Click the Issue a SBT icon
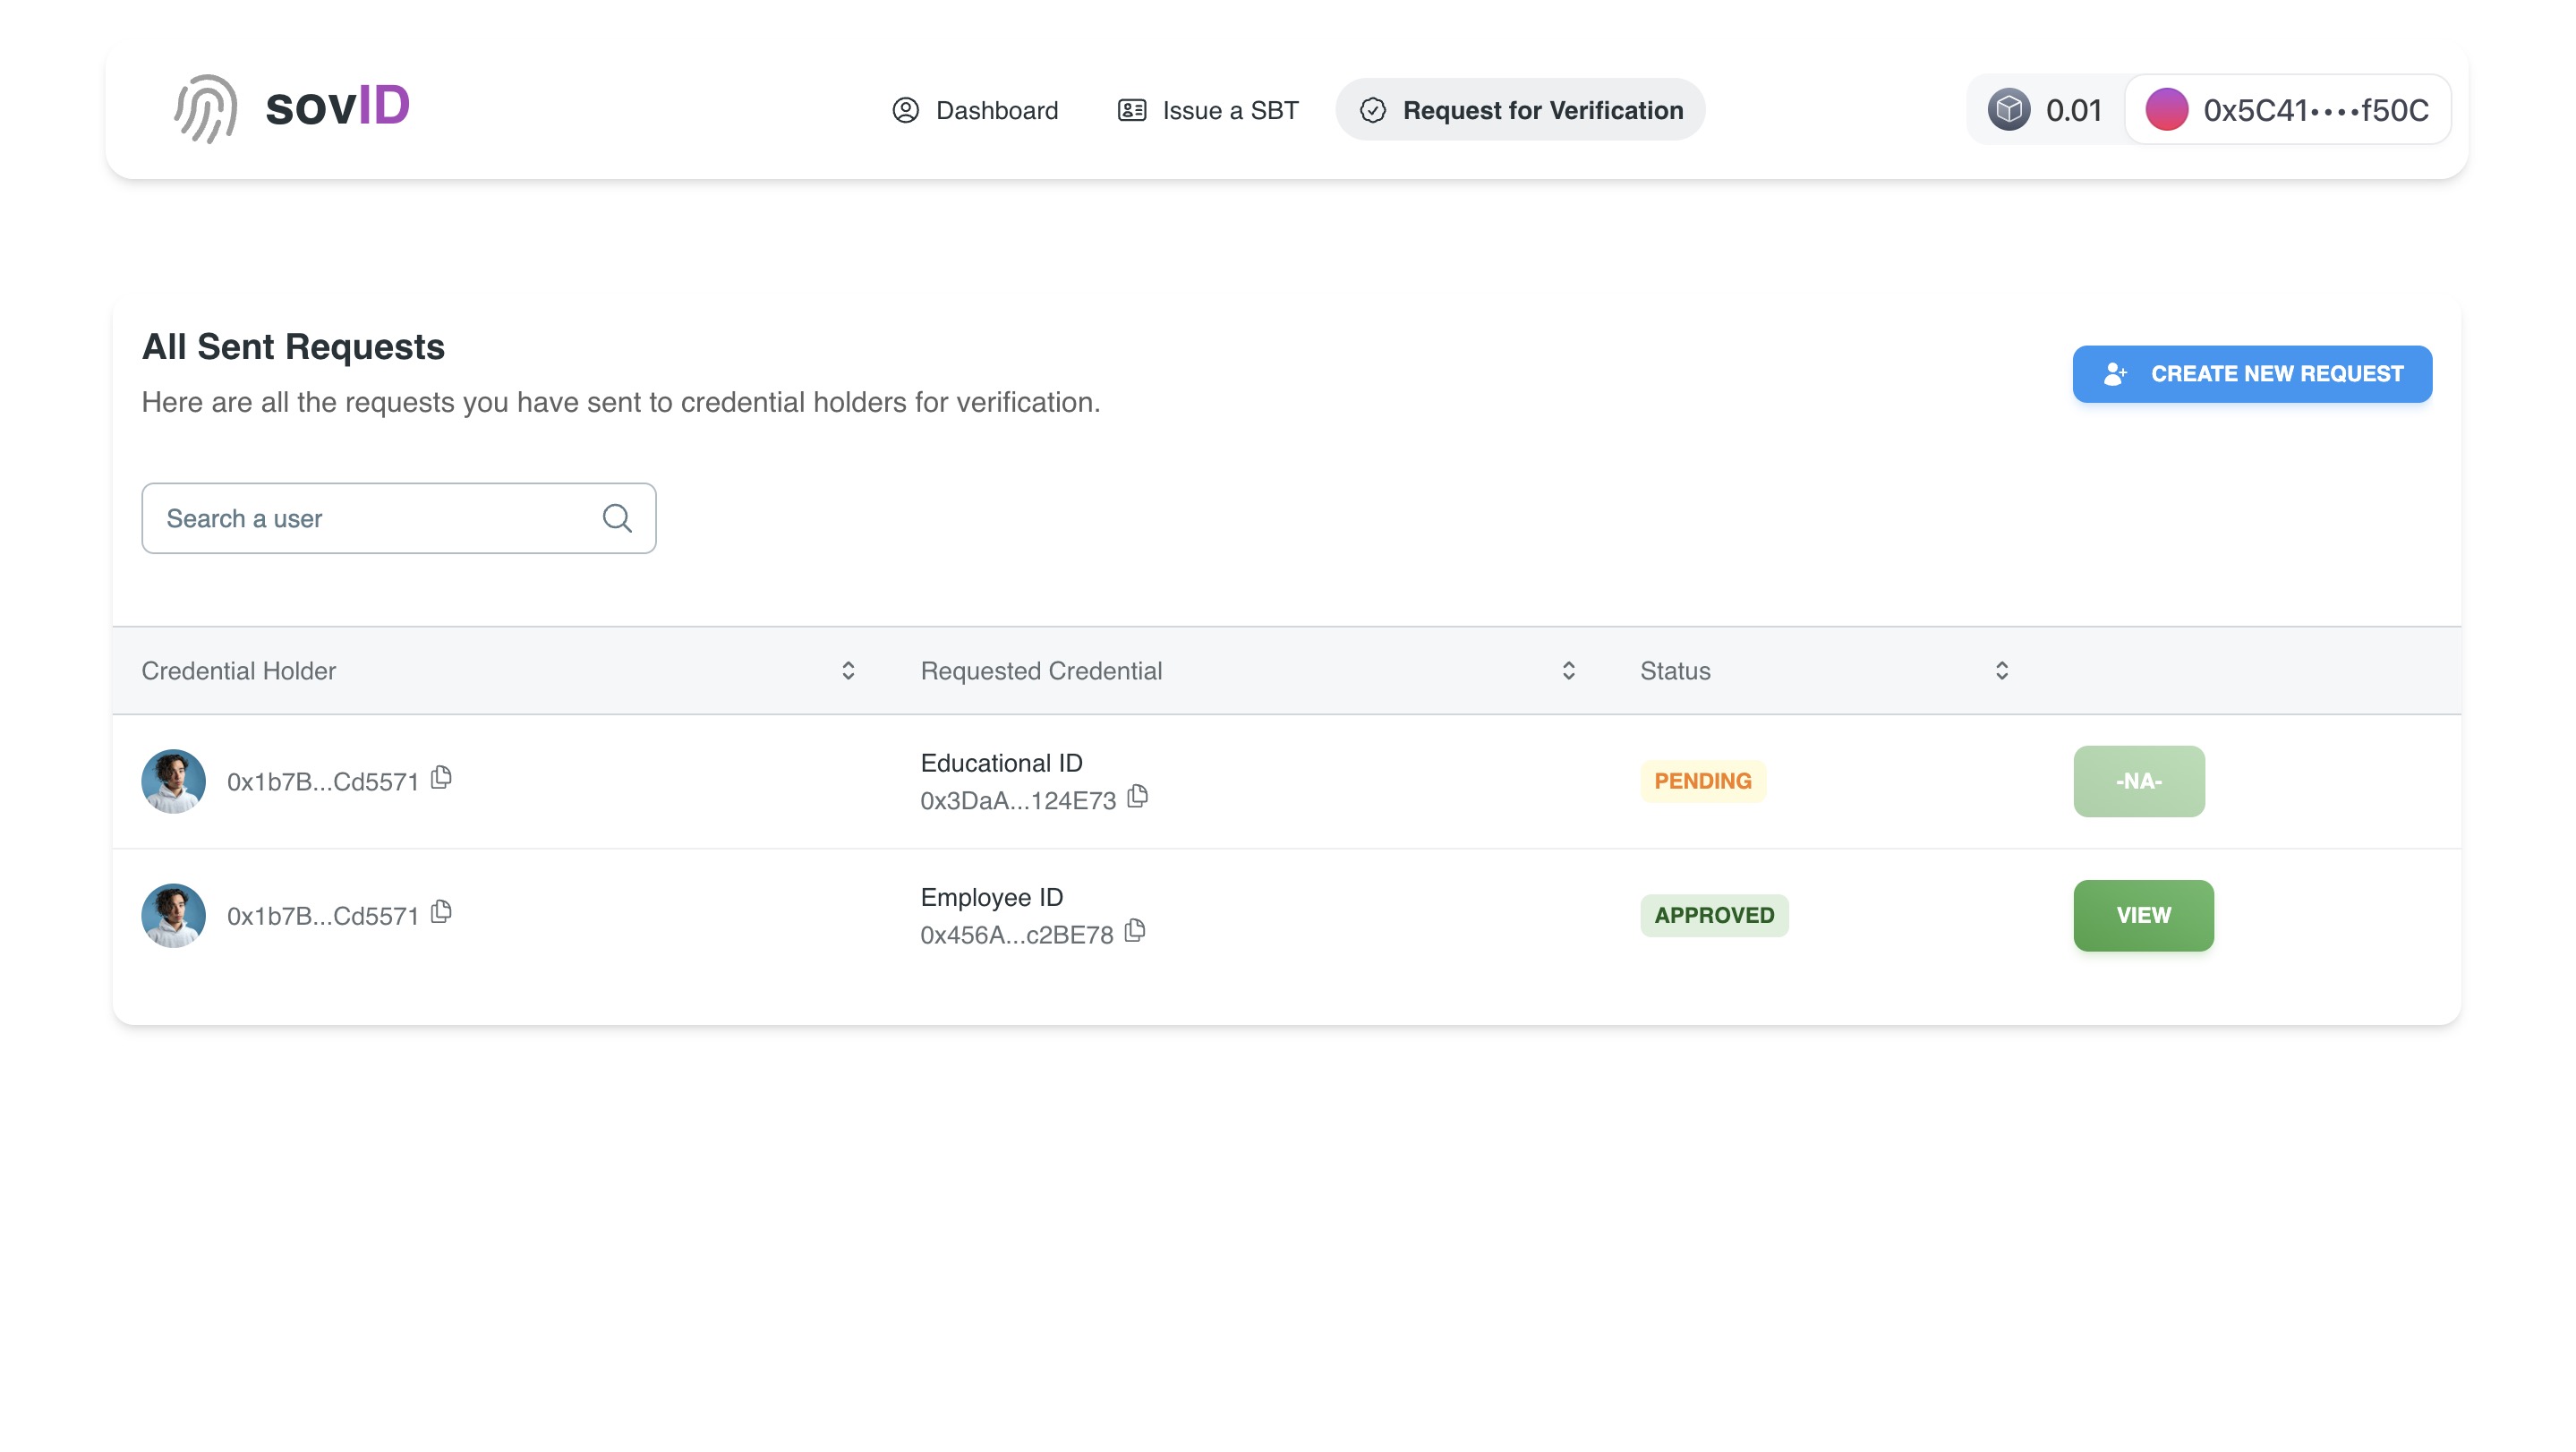The height and width of the screenshot is (1452, 2576). 1130,109
